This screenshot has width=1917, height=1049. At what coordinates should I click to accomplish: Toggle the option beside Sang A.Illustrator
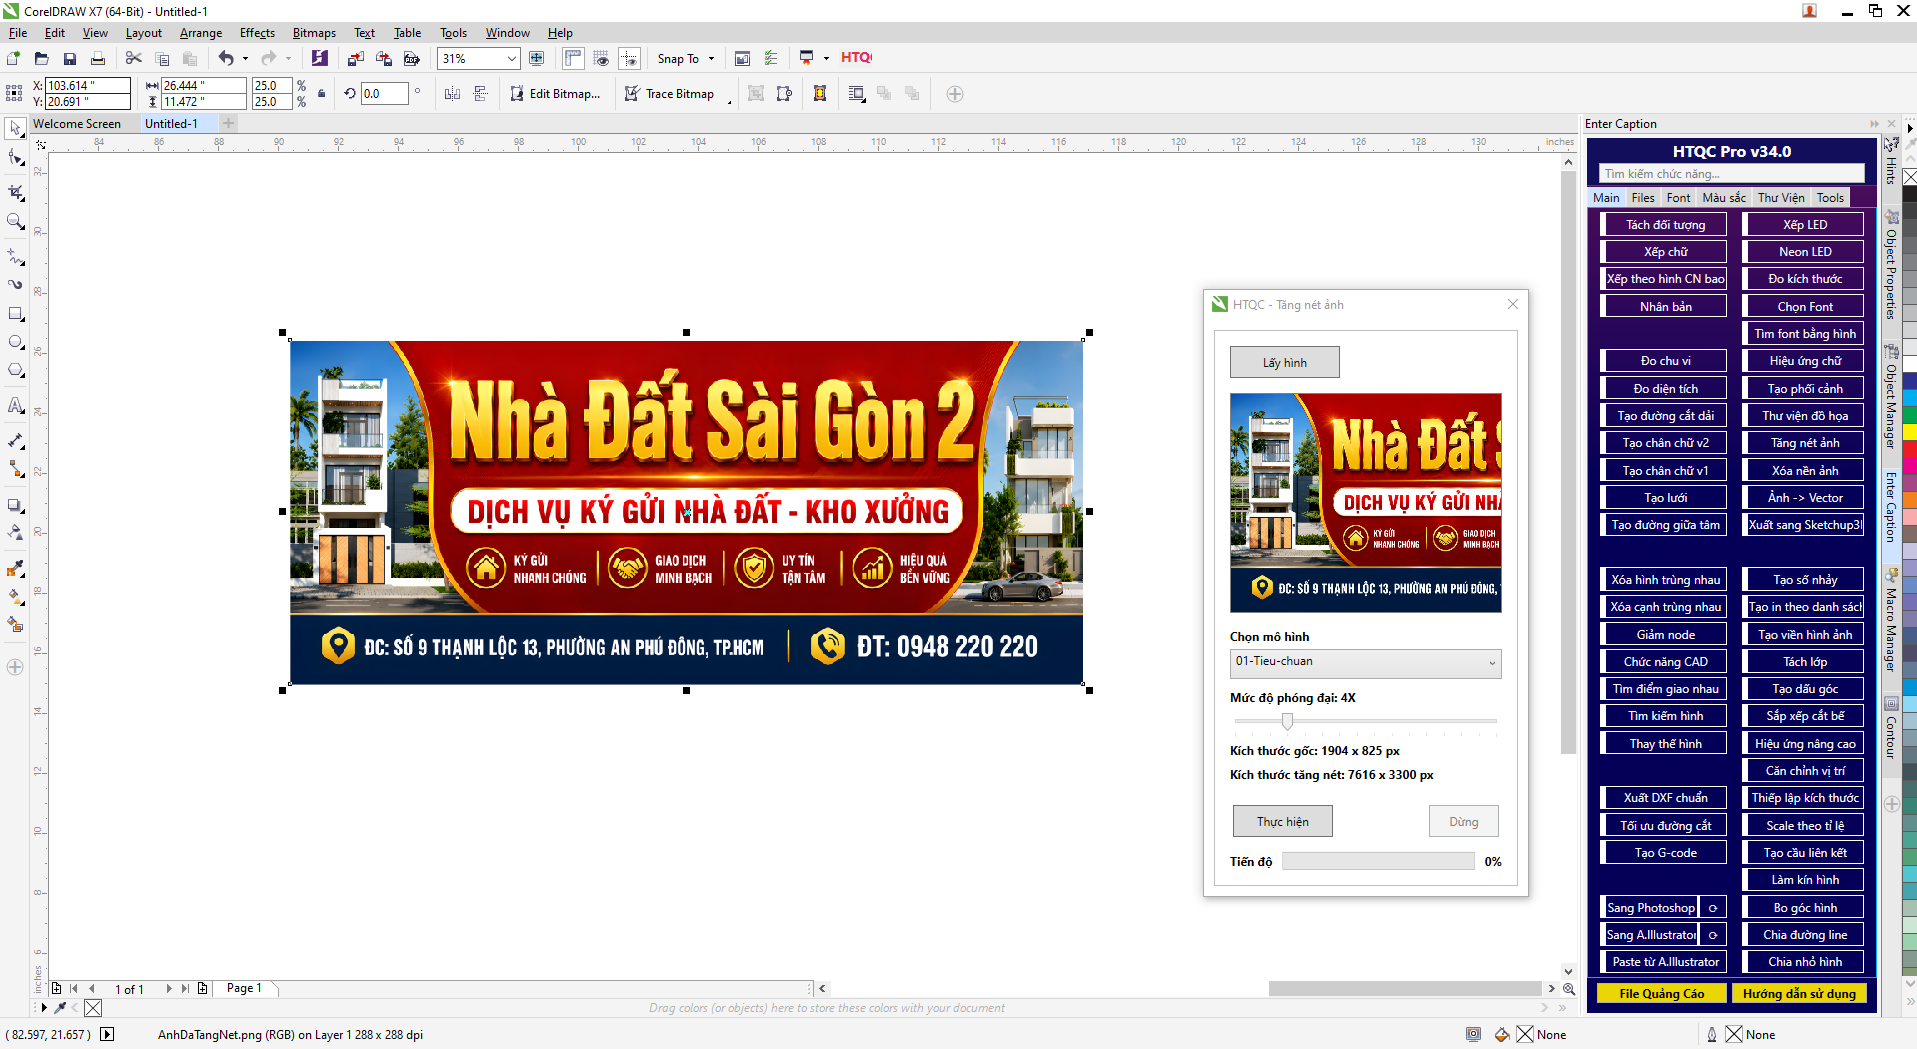[x=1712, y=935]
